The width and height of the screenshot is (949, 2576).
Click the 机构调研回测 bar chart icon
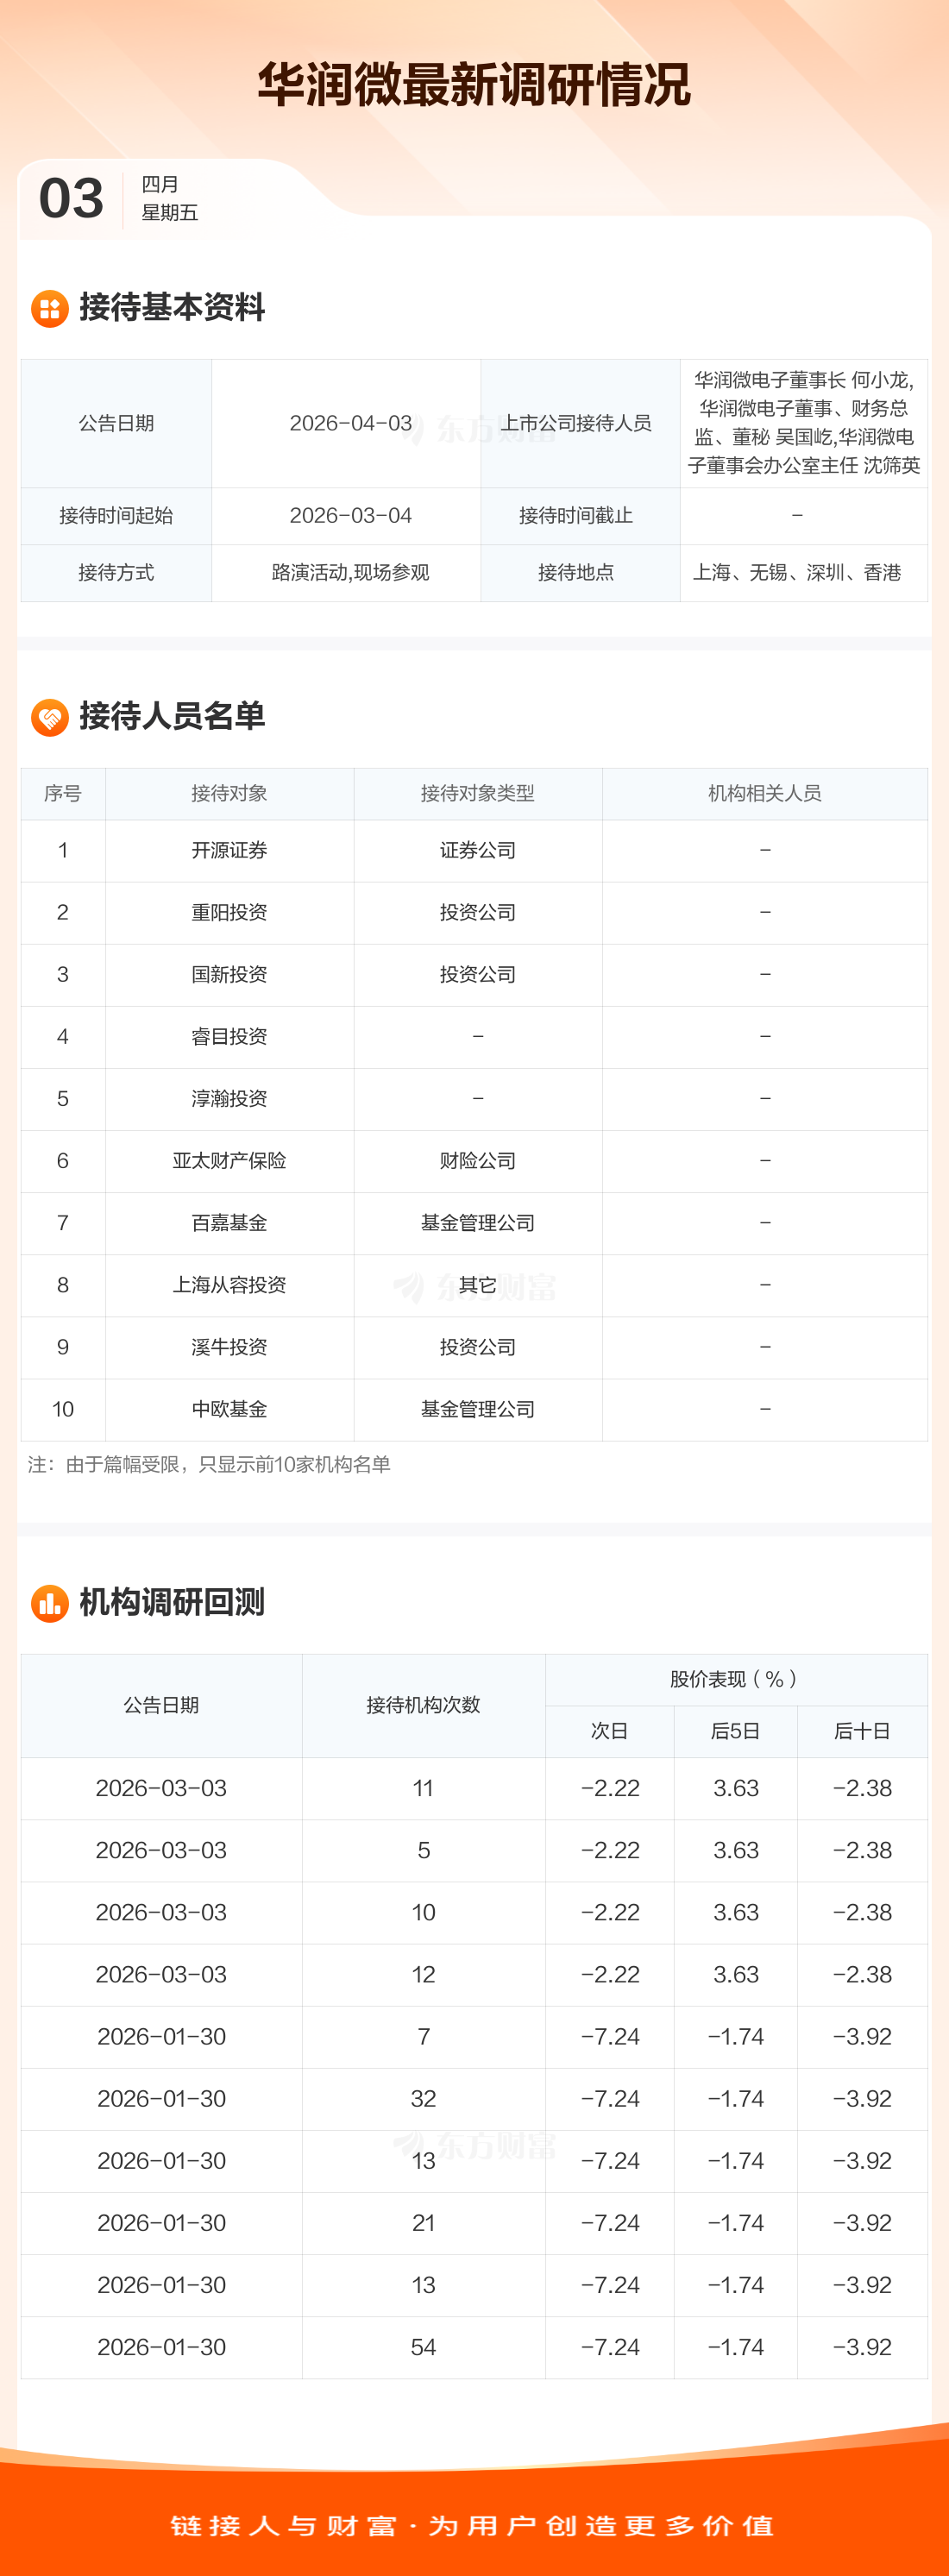pyautogui.click(x=50, y=1603)
